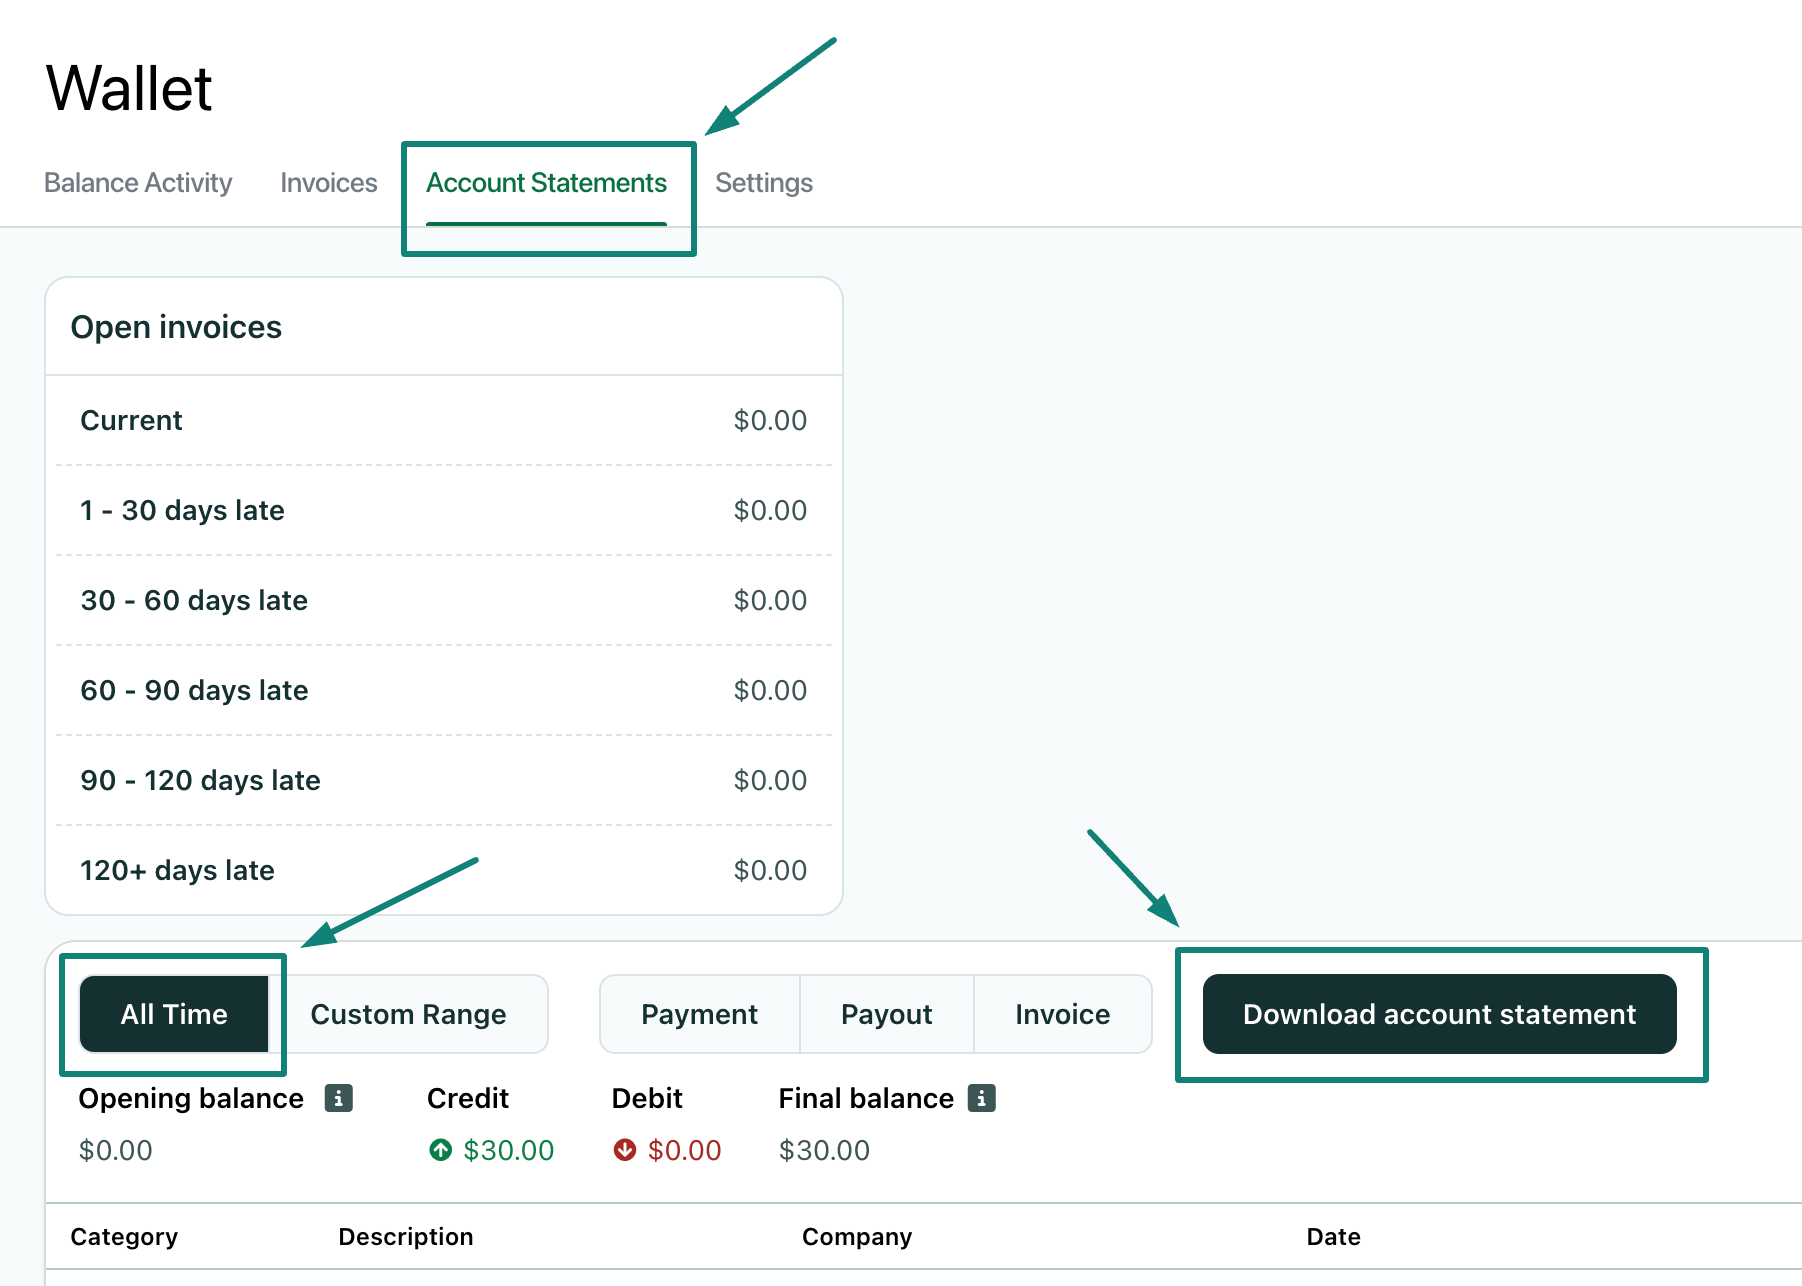Download the account statement
This screenshot has width=1802, height=1286.
point(1439,1014)
